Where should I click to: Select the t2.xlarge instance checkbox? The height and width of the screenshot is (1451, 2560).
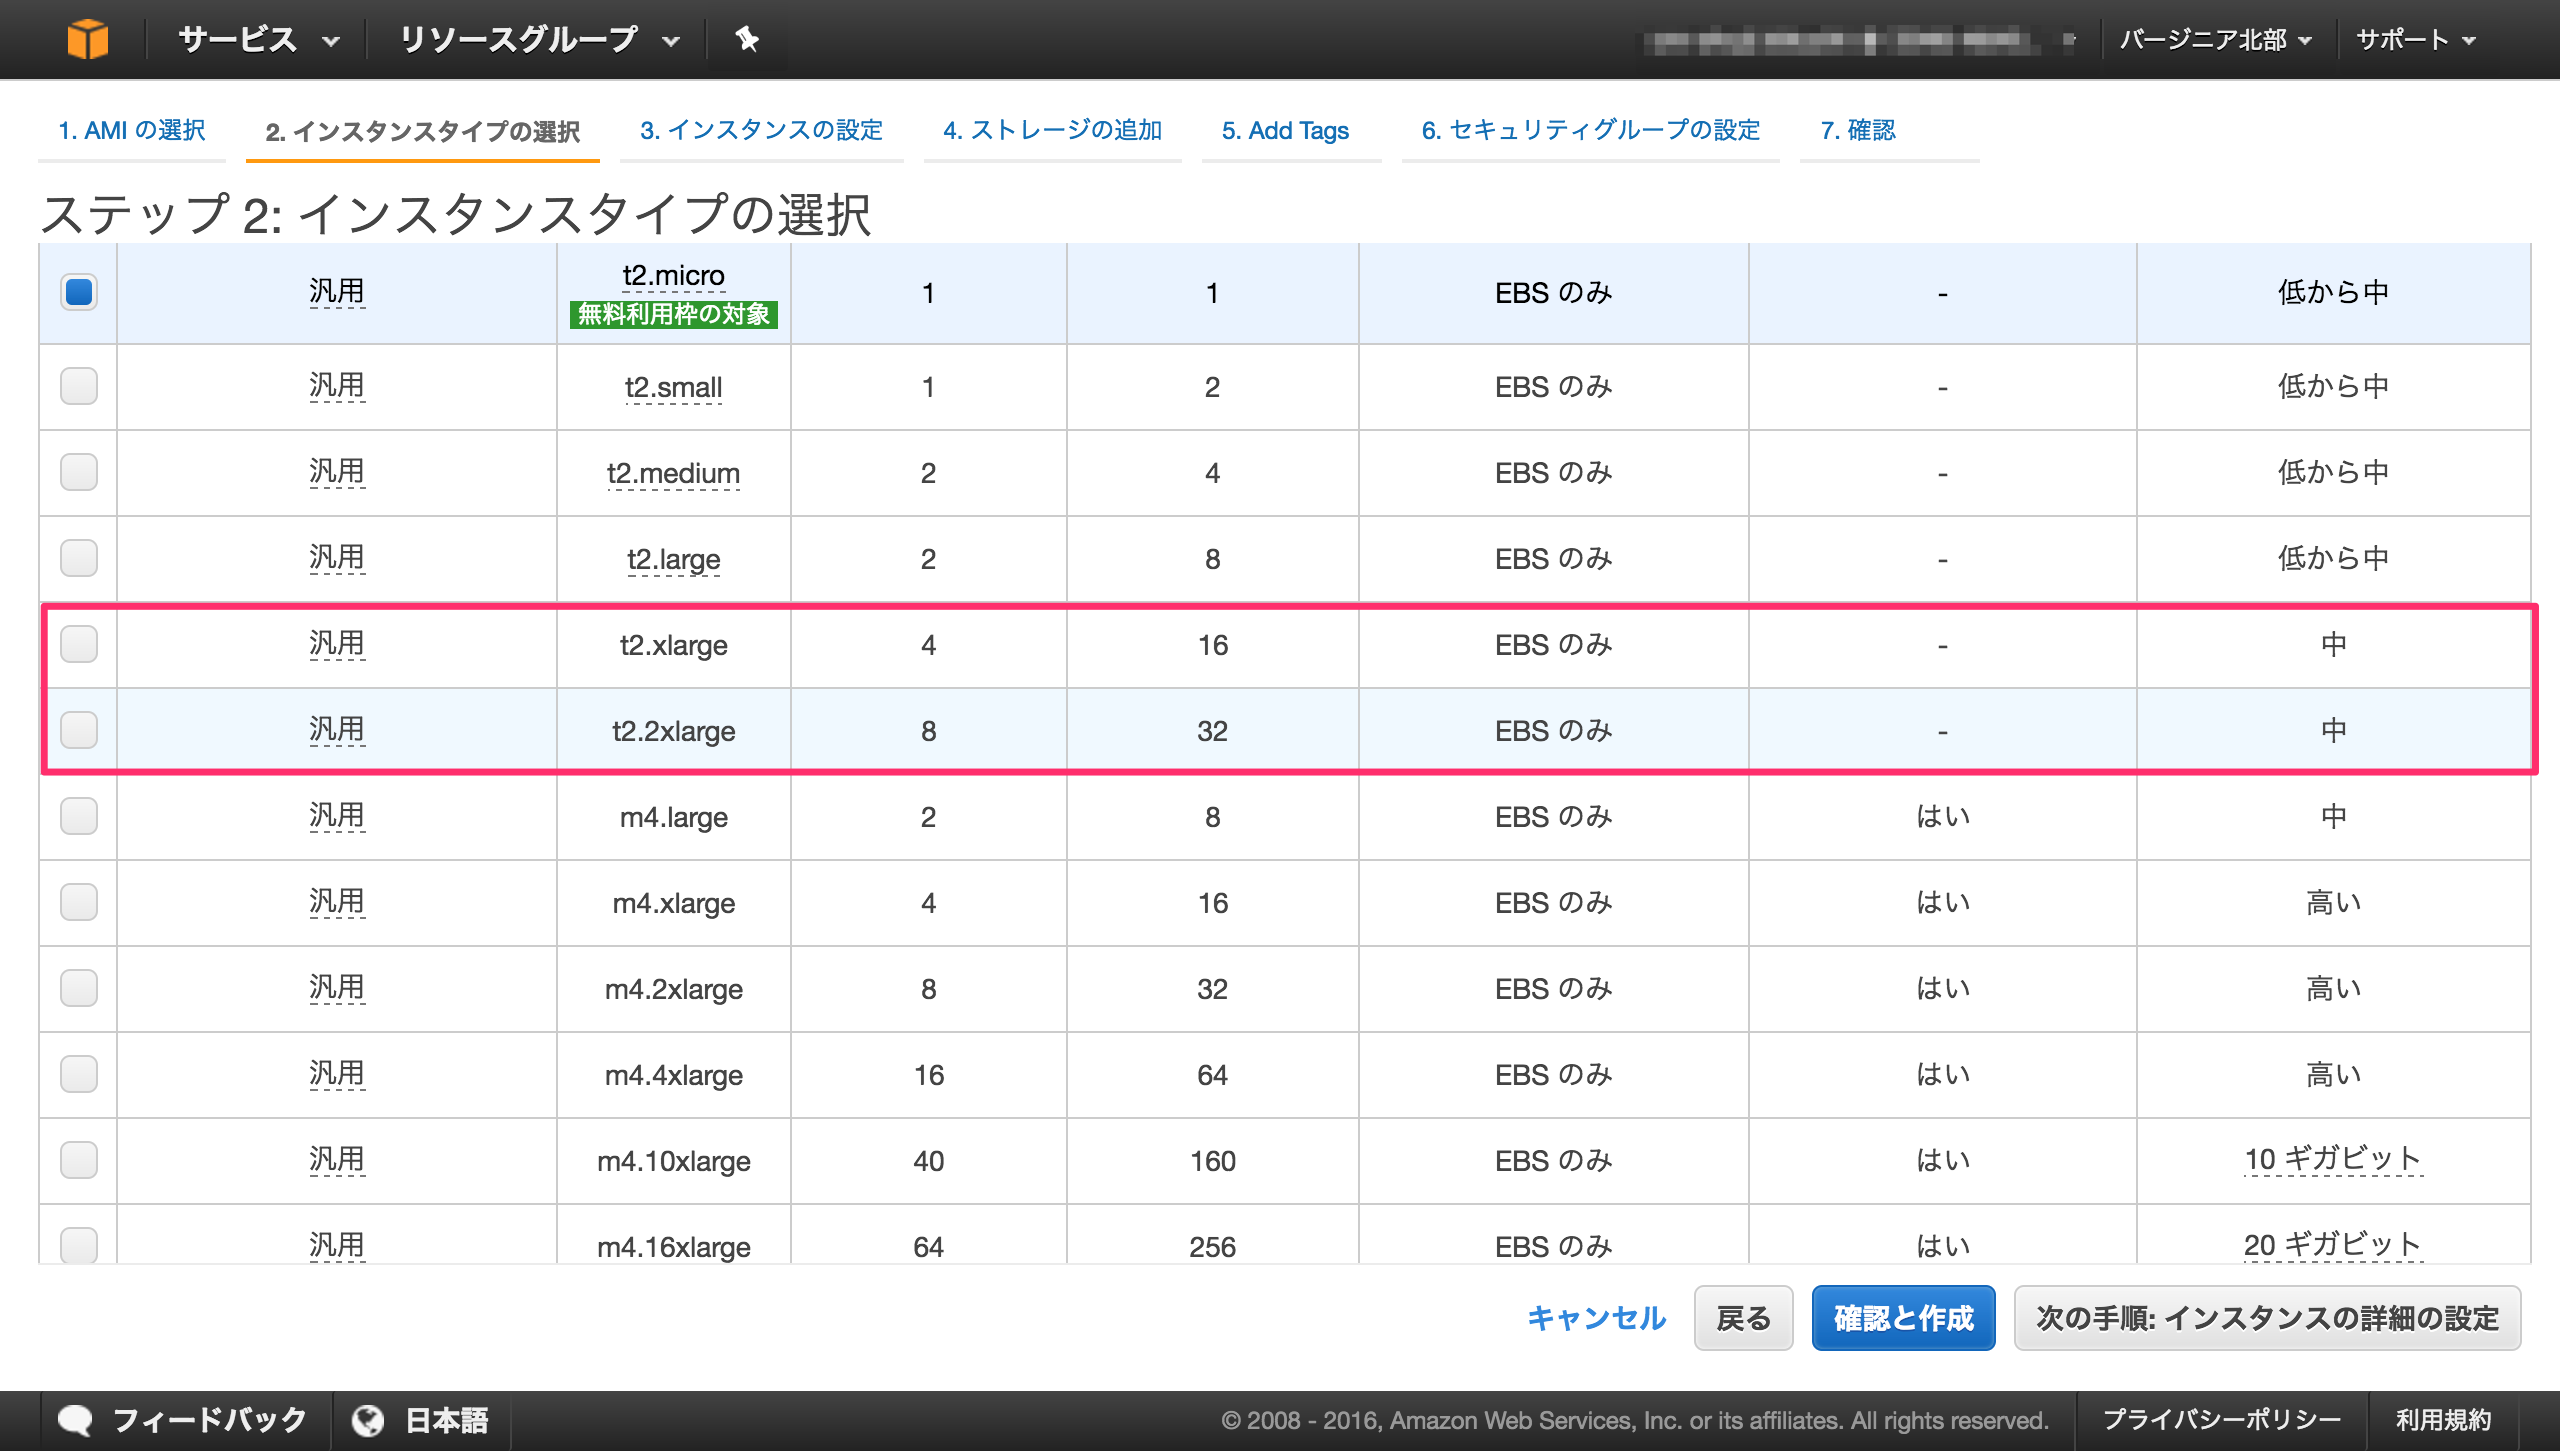coord(79,644)
